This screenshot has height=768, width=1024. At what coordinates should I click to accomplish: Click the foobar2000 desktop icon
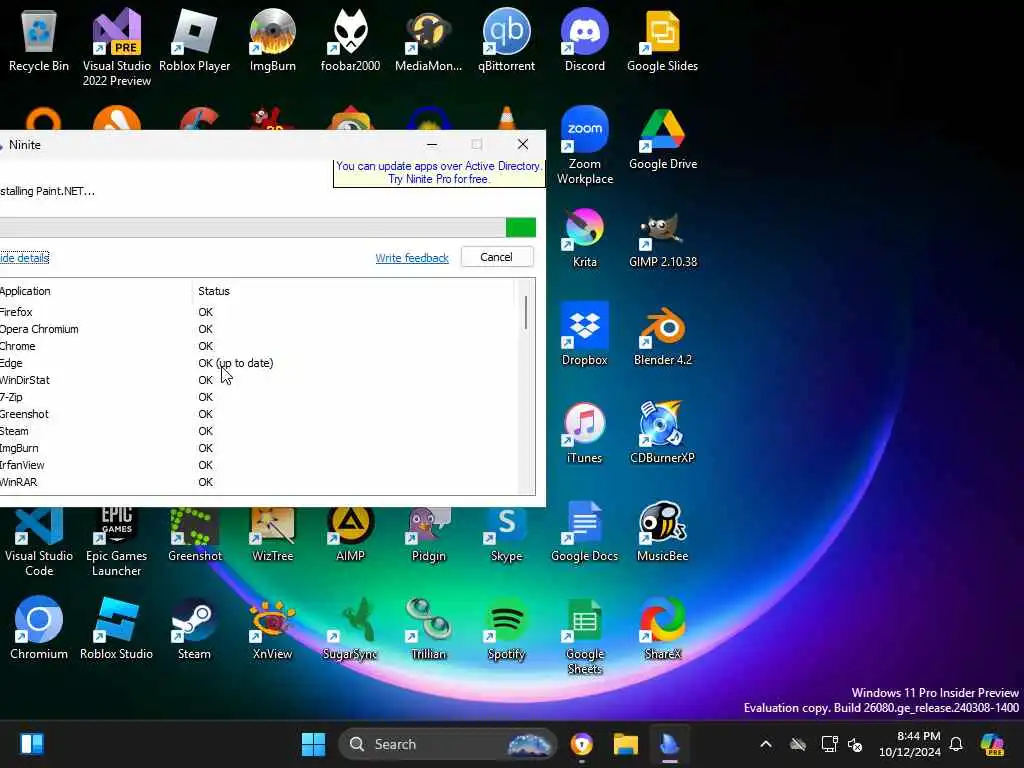[x=350, y=40]
